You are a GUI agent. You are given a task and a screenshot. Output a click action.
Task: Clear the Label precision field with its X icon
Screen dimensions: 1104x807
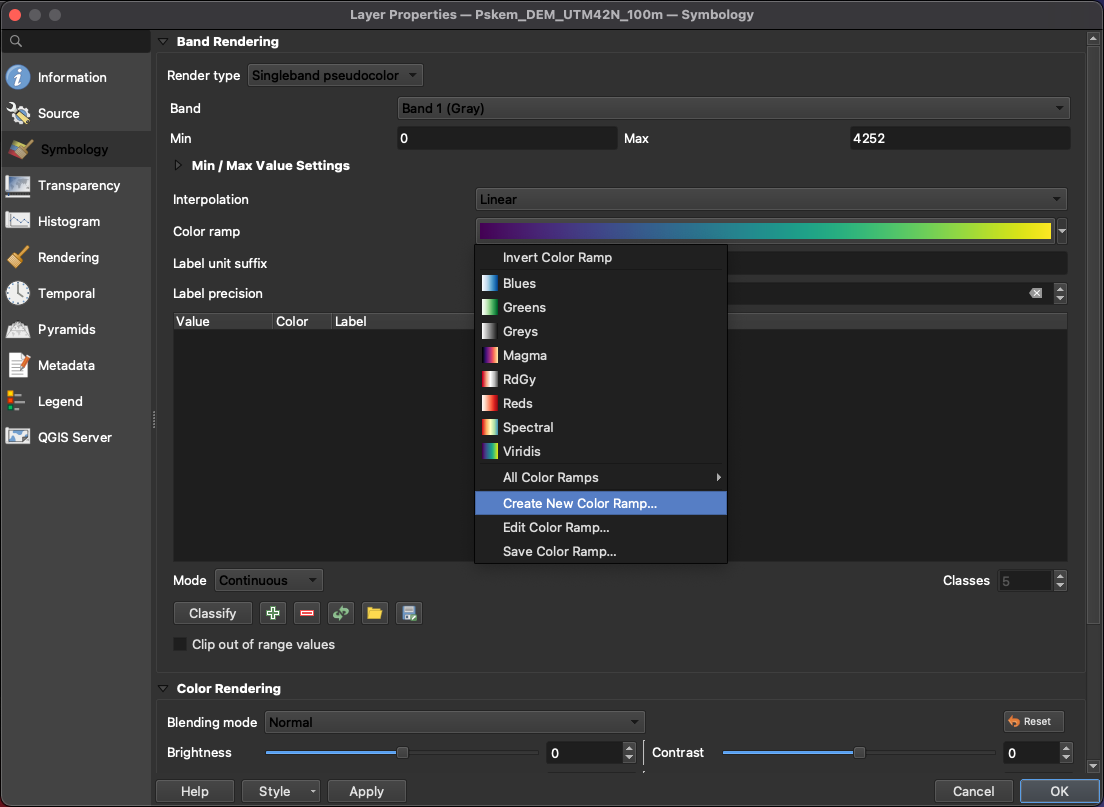[1035, 293]
